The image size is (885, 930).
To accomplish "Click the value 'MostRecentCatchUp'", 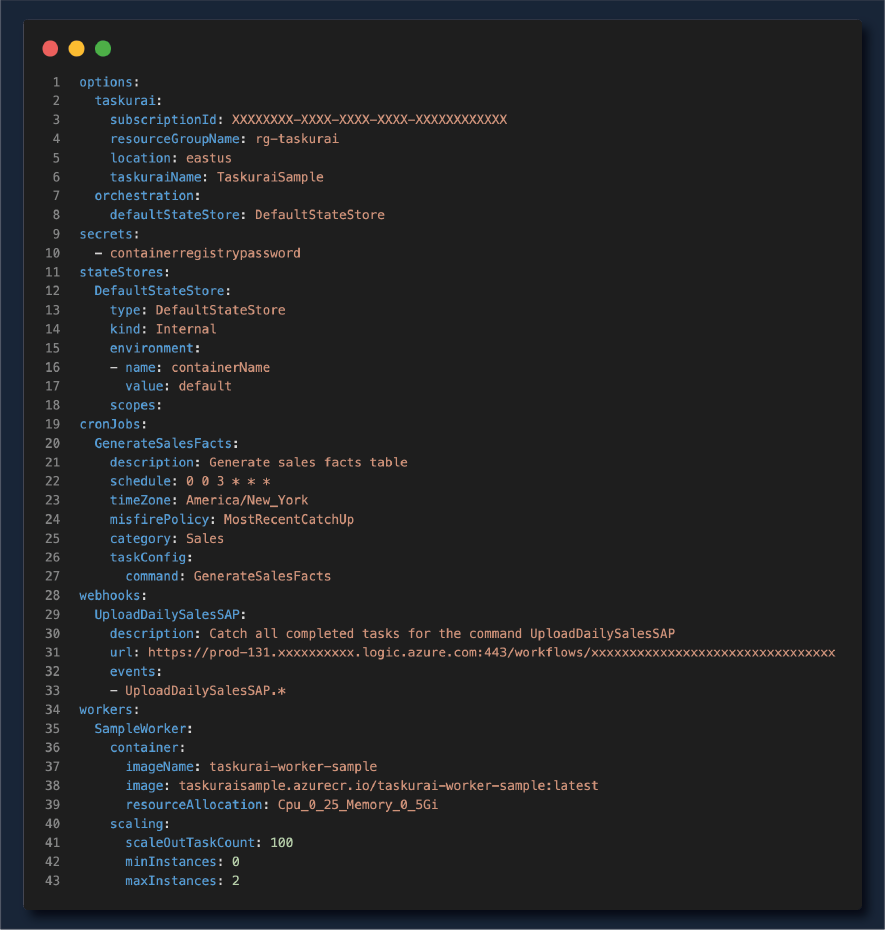I will (289, 520).
